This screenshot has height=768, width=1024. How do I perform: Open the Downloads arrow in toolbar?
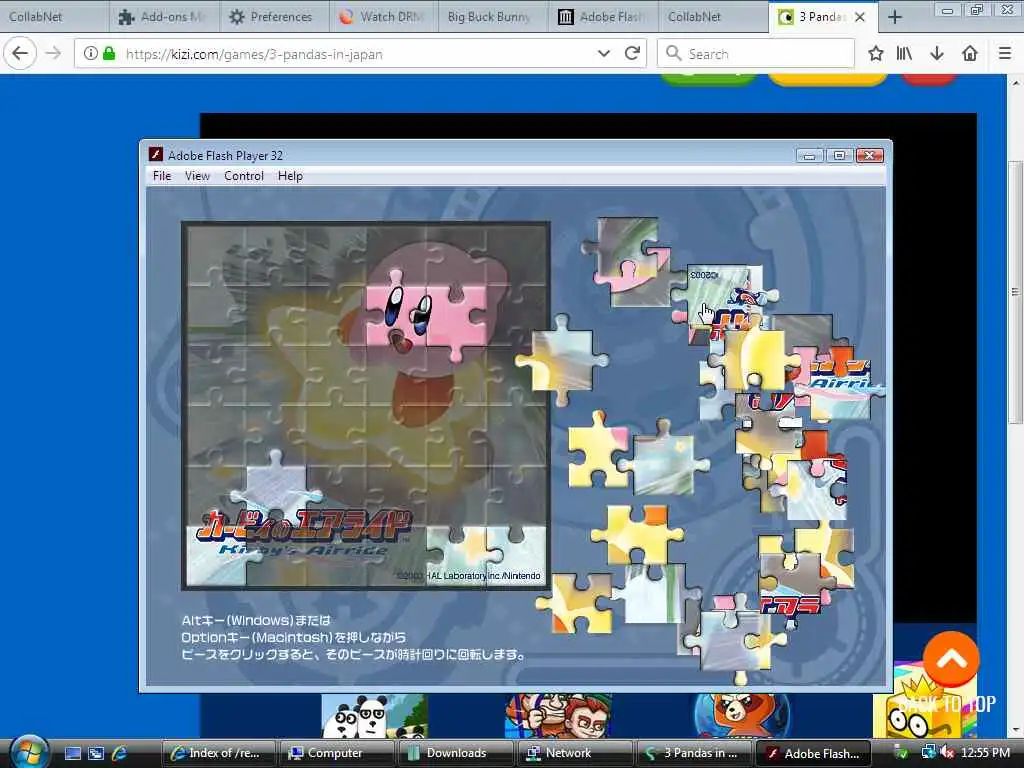point(937,54)
